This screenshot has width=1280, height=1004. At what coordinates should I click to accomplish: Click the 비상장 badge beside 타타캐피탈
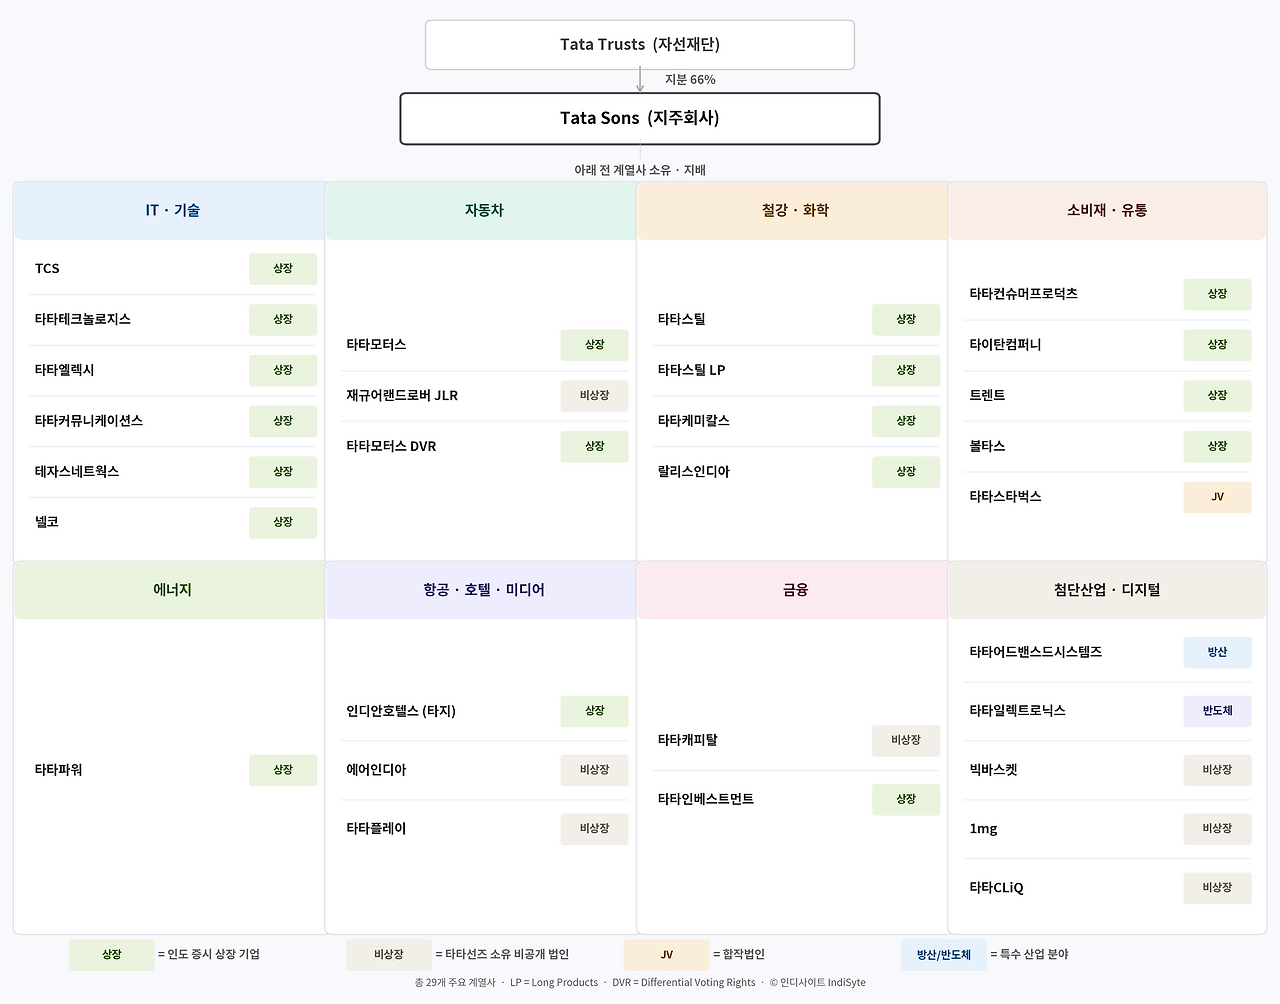[x=906, y=741]
